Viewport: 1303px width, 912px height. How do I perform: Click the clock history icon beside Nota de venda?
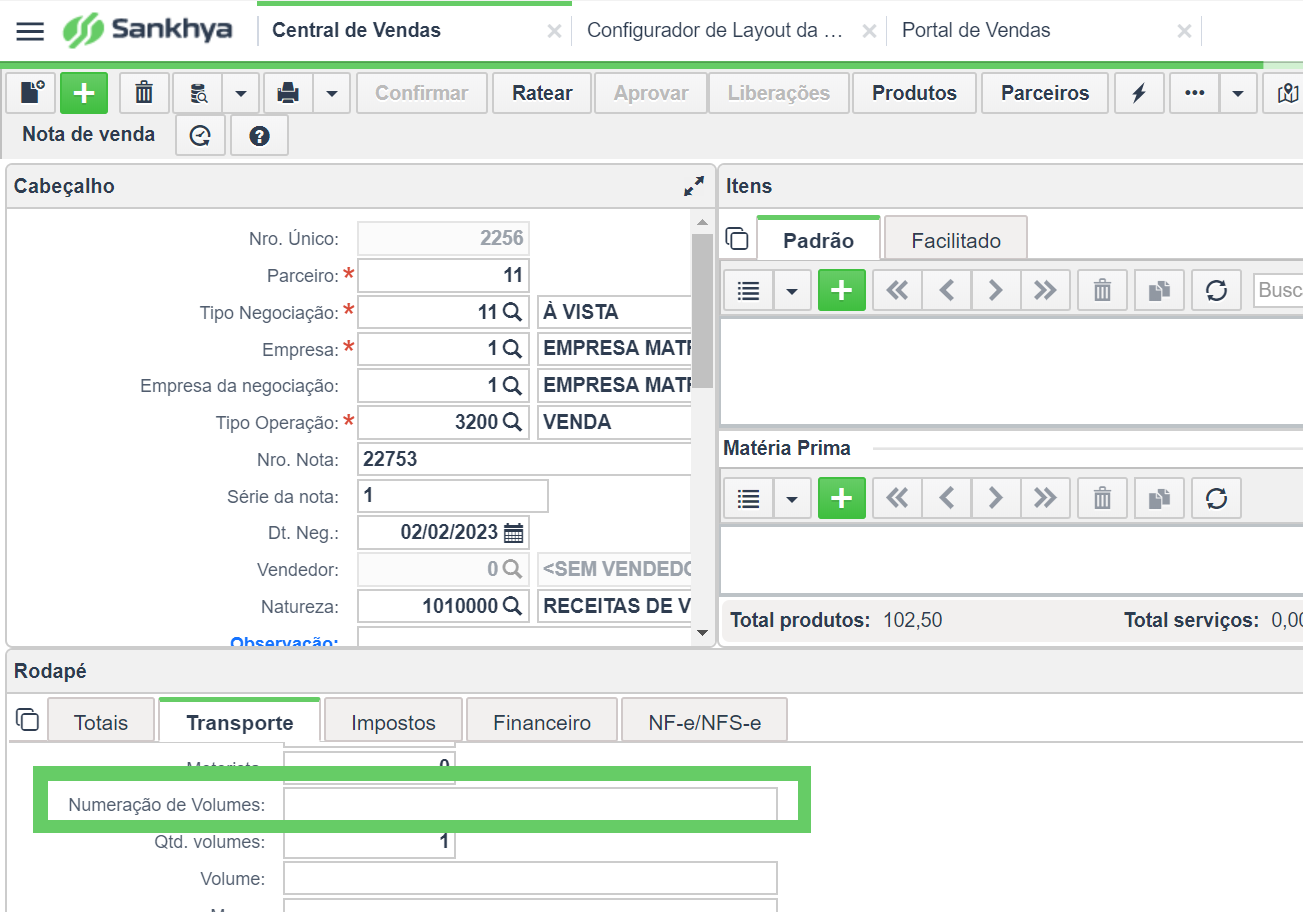(200, 136)
